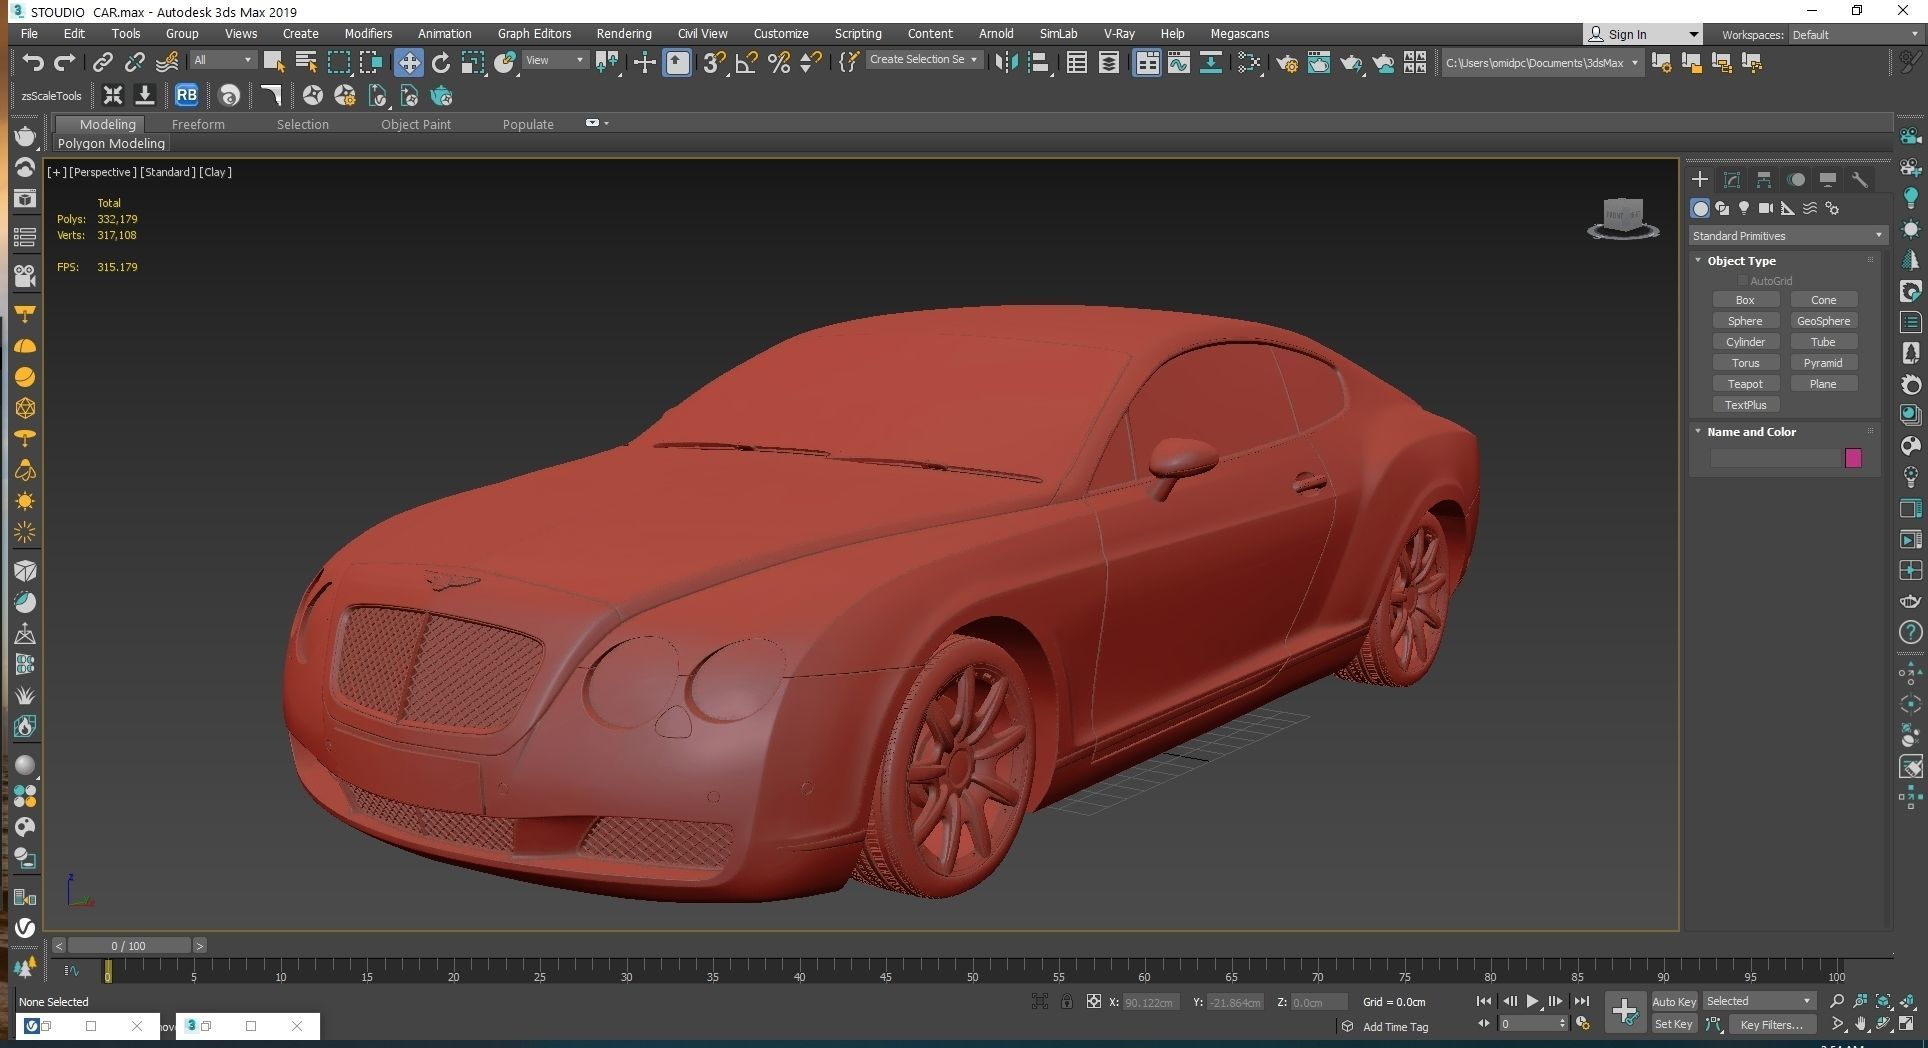The image size is (1928, 1048).
Task: Toggle the Ribbon display button
Action: [1147, 63]
